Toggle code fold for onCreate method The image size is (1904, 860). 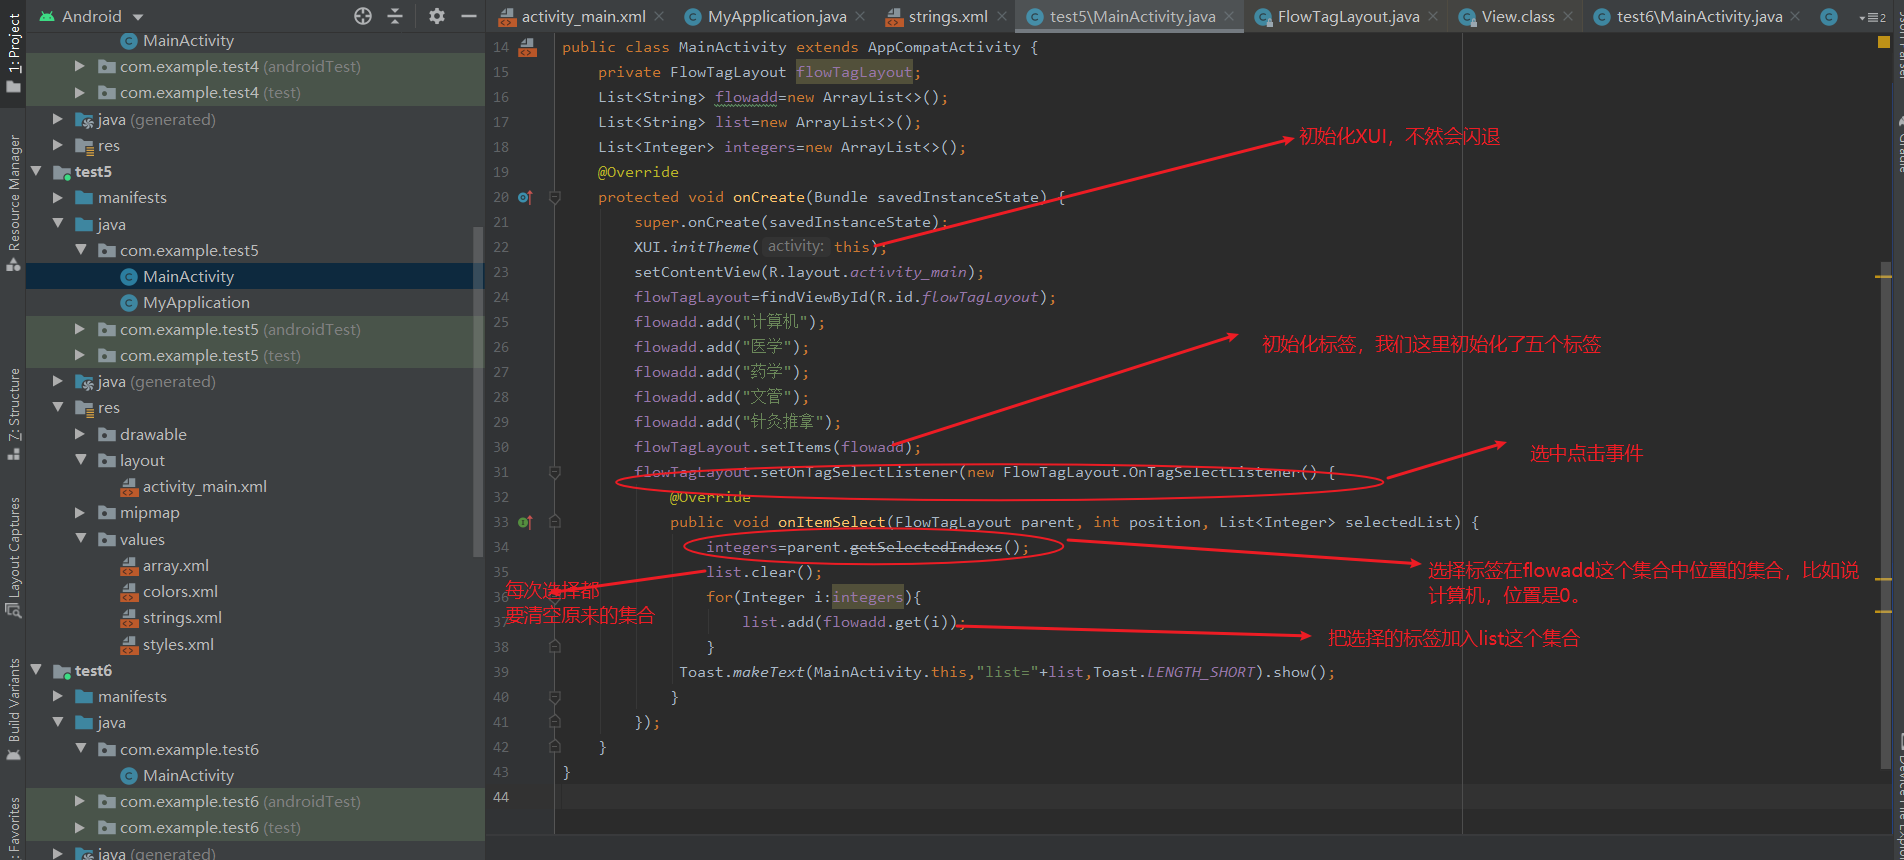[555, 198]
